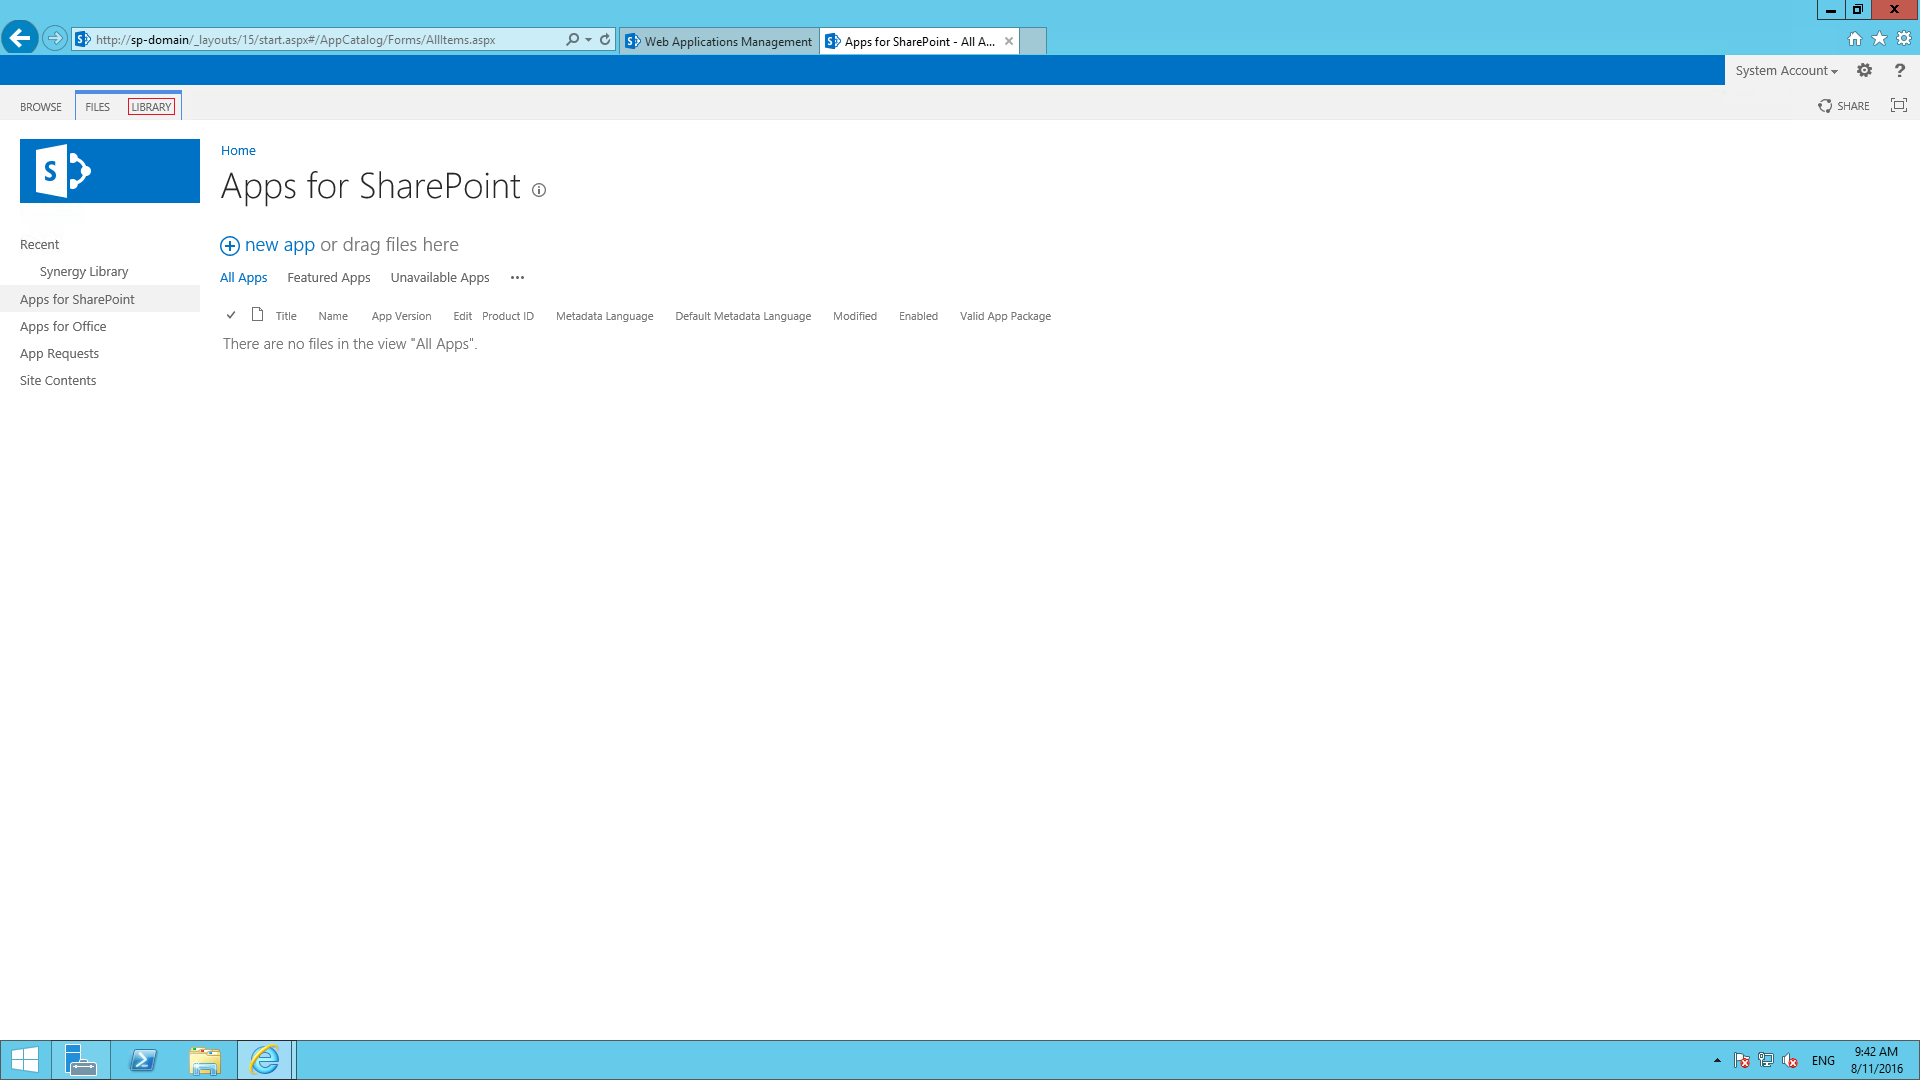This screenshot has width=1920, height=1080.
Task: Sort by Valid App Package column
Action: click(1005, 316)
